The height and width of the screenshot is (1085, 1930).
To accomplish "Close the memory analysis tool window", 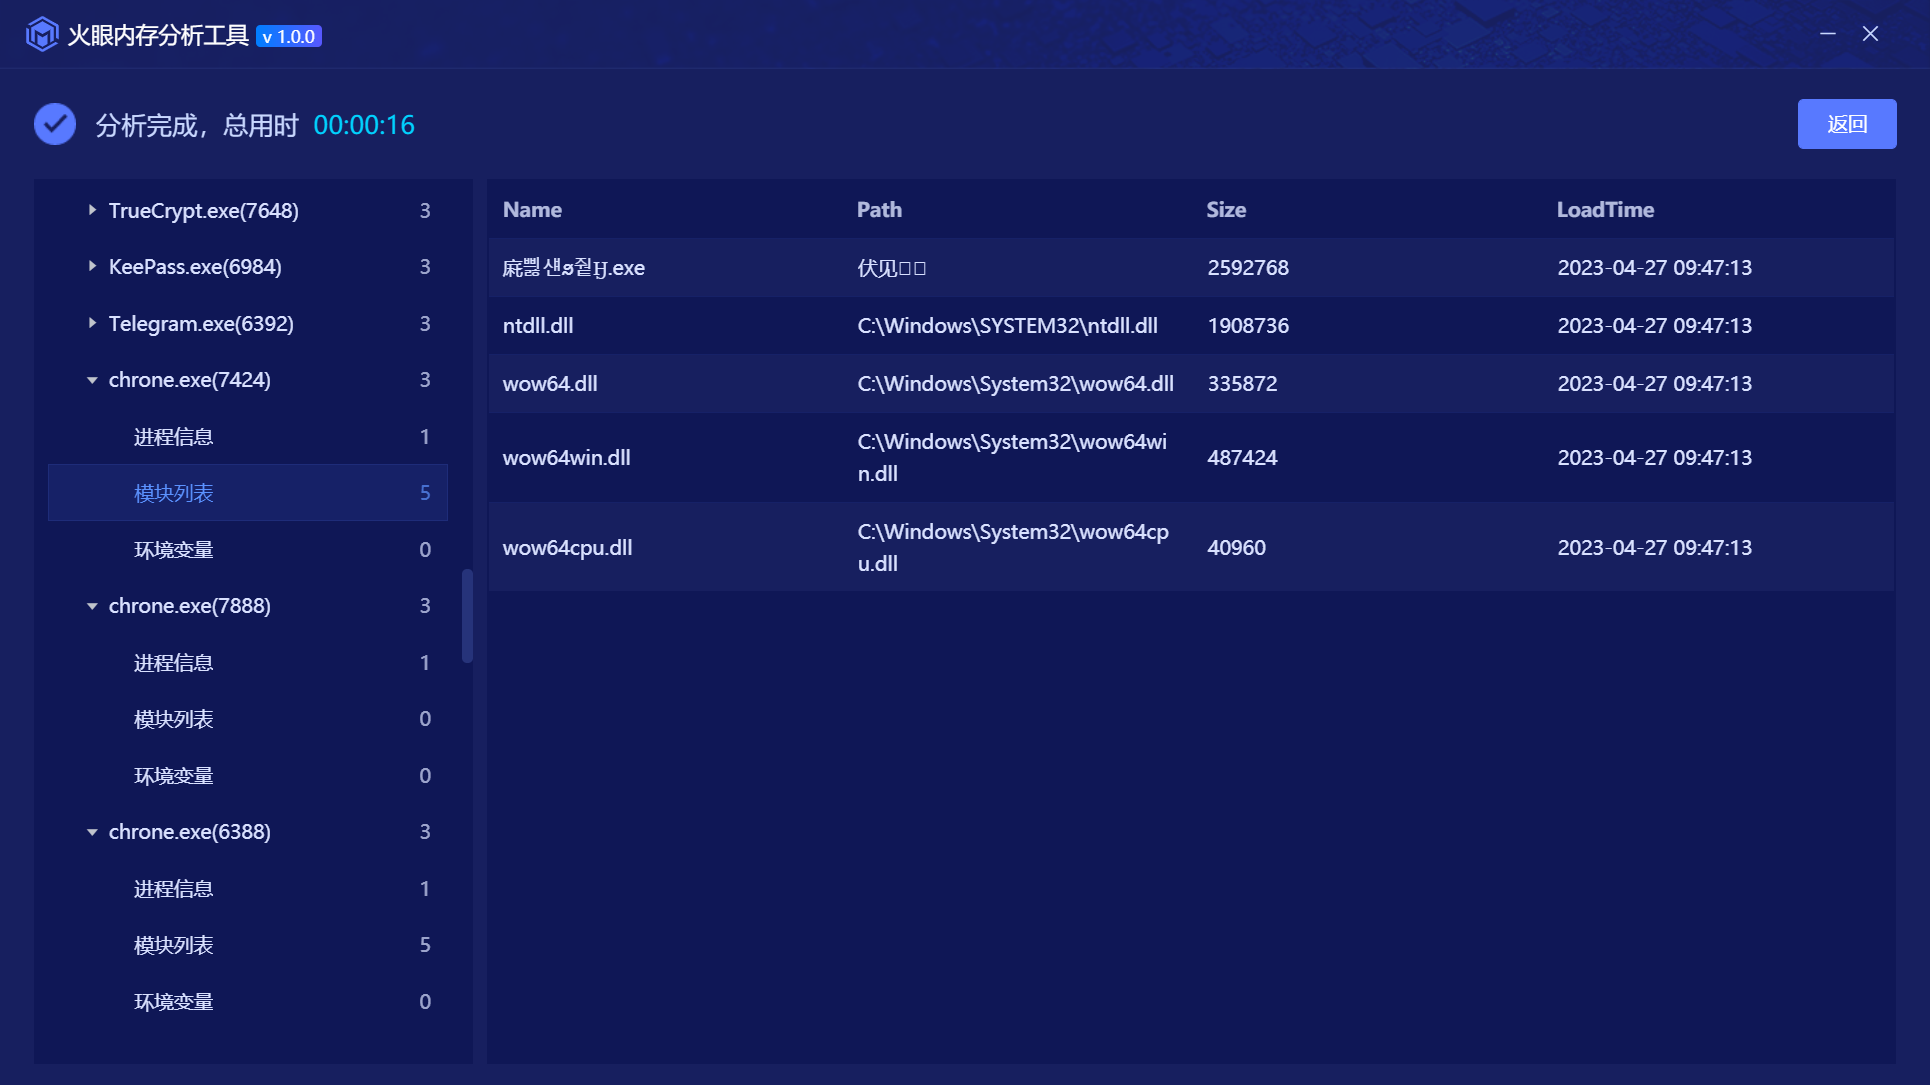I will 1870,34.
